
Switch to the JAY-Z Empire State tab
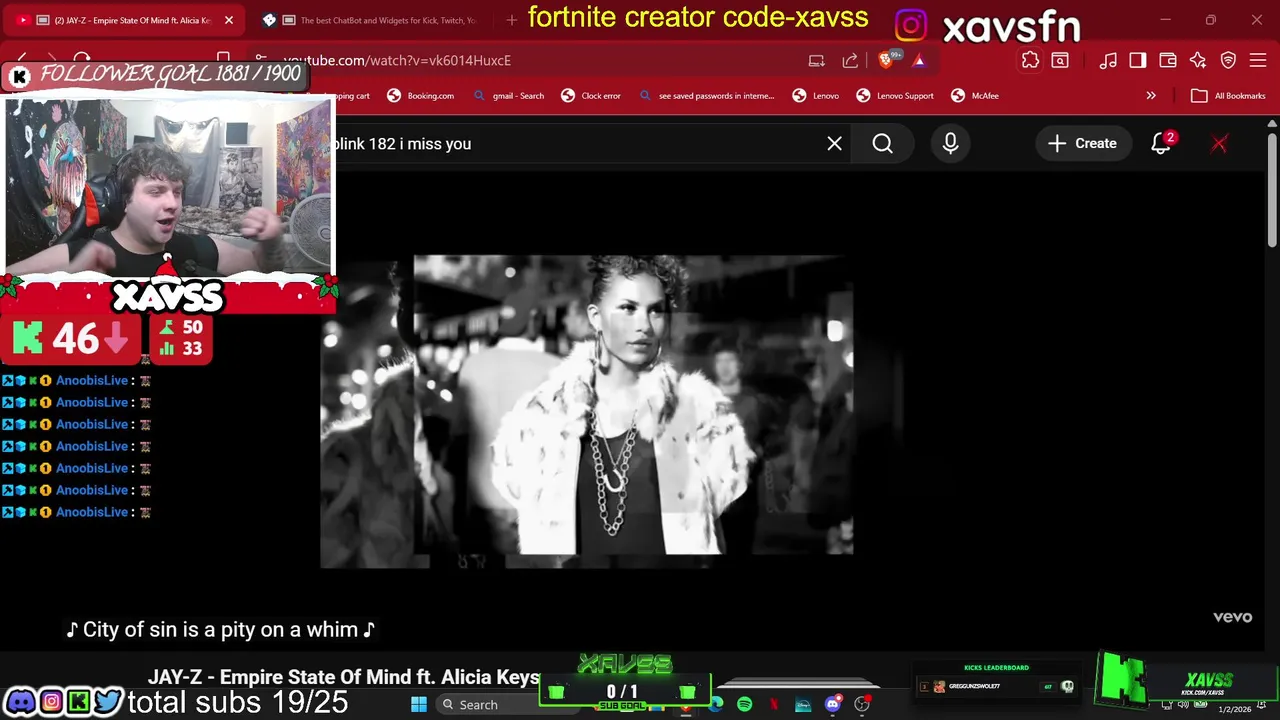click(125, 20)
